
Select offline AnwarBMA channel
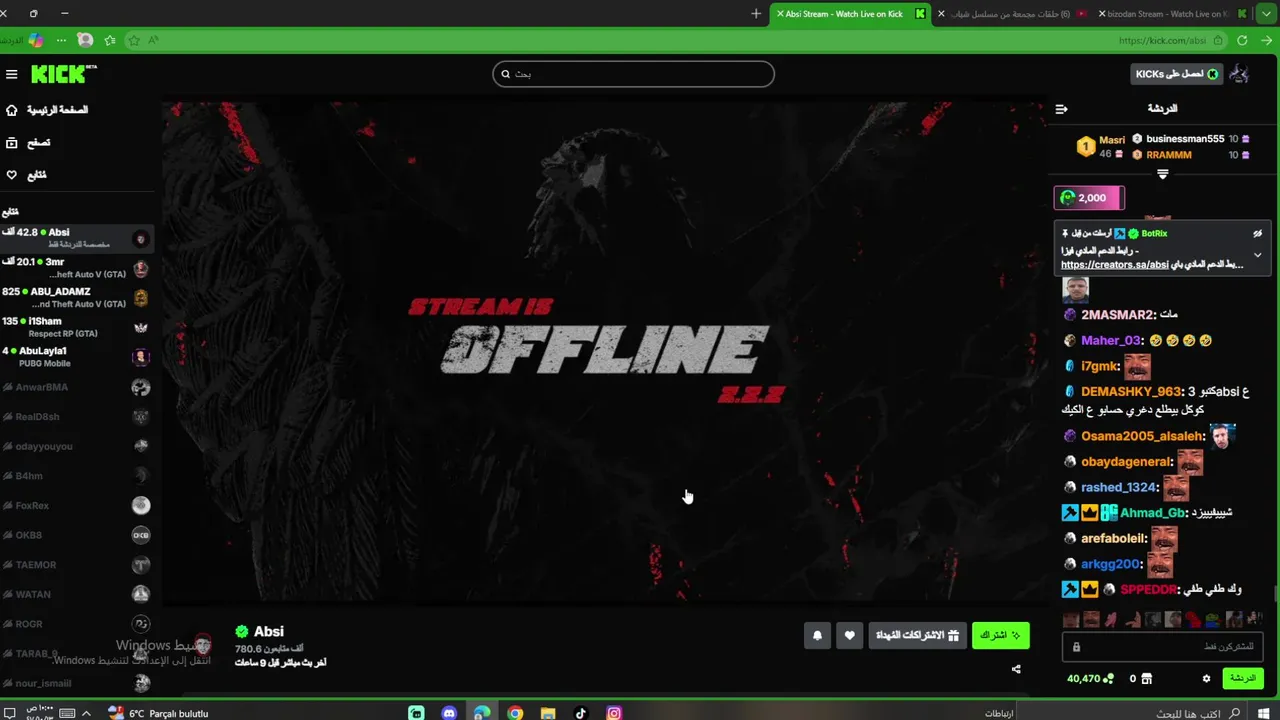pyautogui.click(x=77, y=387)
